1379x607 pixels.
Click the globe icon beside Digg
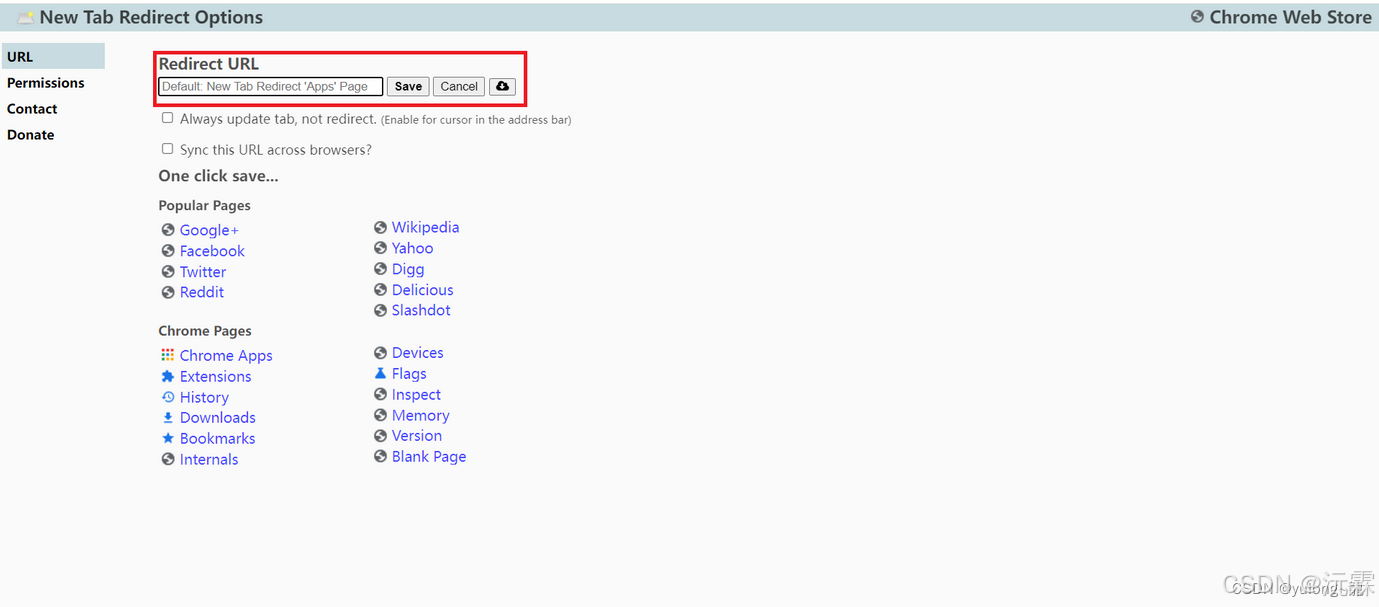pos(380,269)
